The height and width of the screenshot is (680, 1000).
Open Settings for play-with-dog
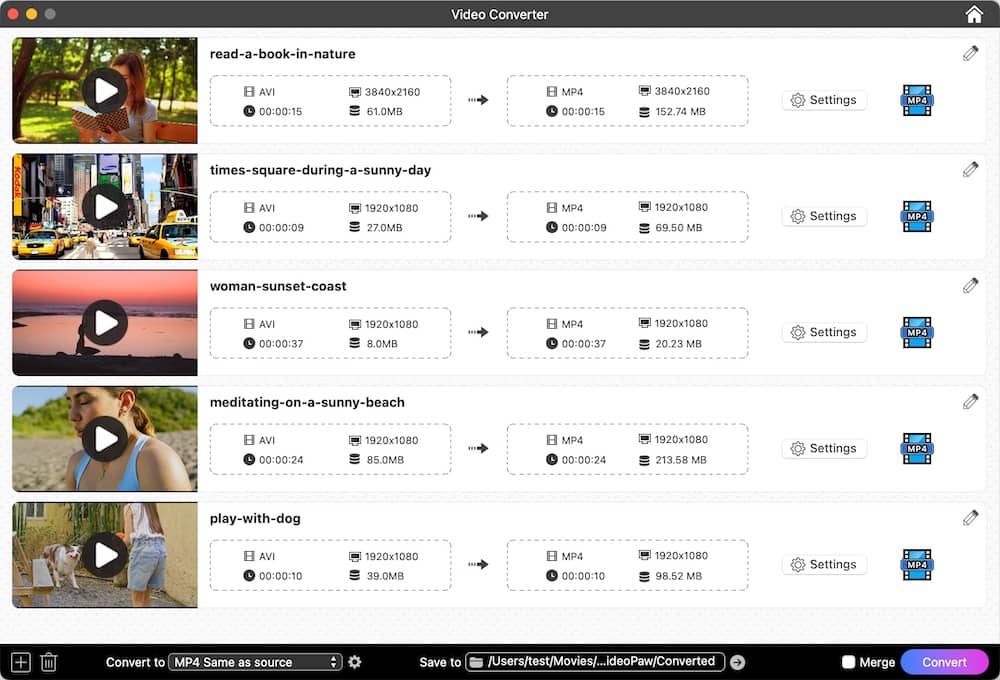[x=824, y=564]
